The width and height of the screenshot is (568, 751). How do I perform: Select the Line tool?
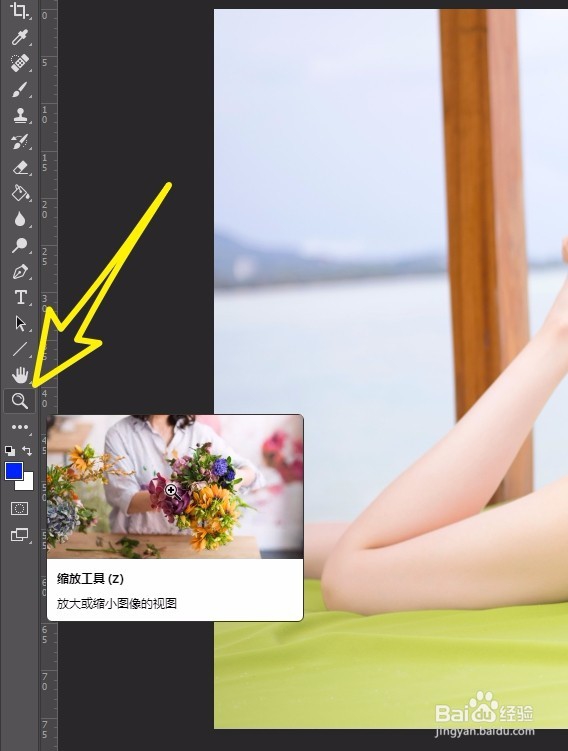click(x=20, y=349)
